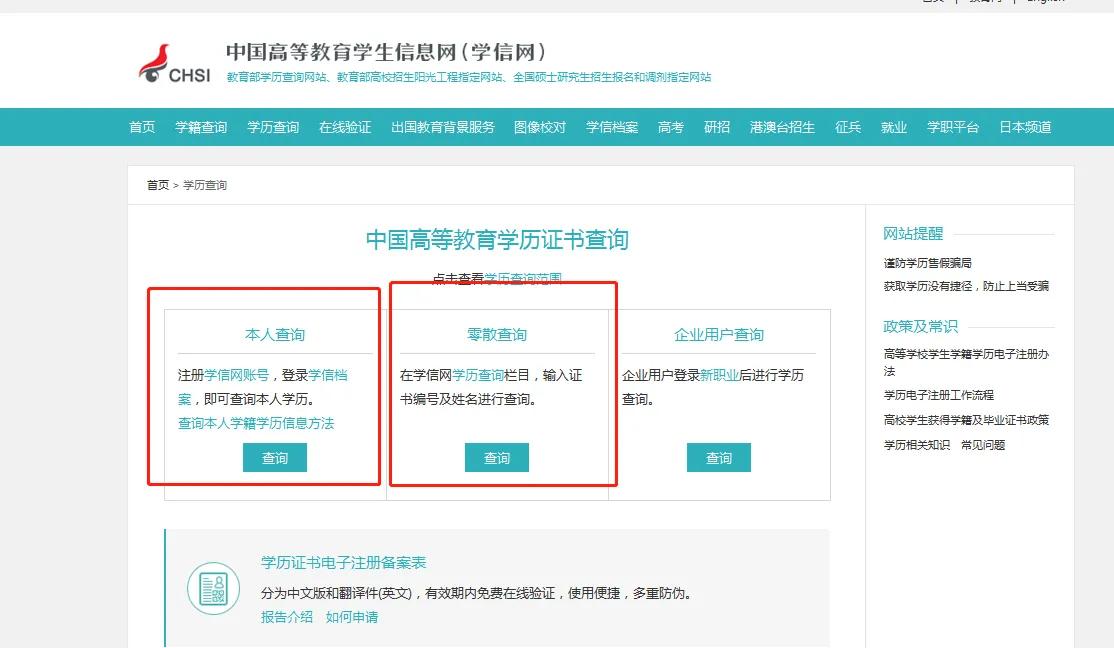Click 查询 button under 企业用户查询
Viewport: 1114px width, 648px height.
(x=718, y=458)
